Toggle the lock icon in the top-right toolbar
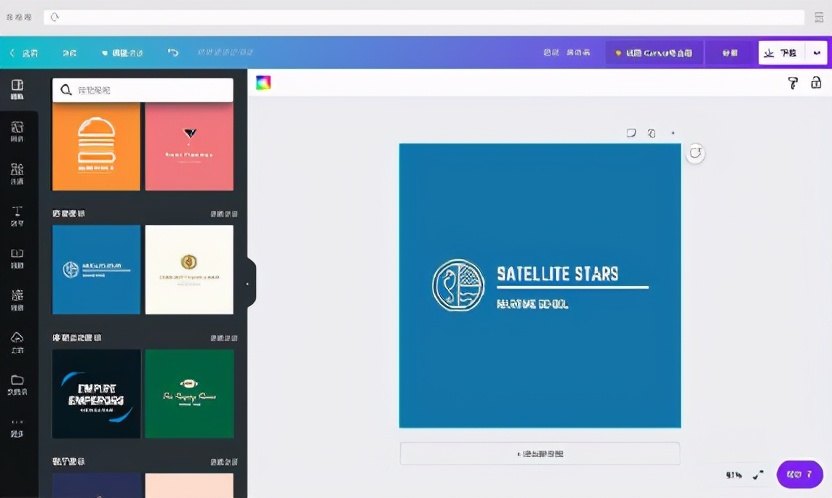 coord(816,82)
